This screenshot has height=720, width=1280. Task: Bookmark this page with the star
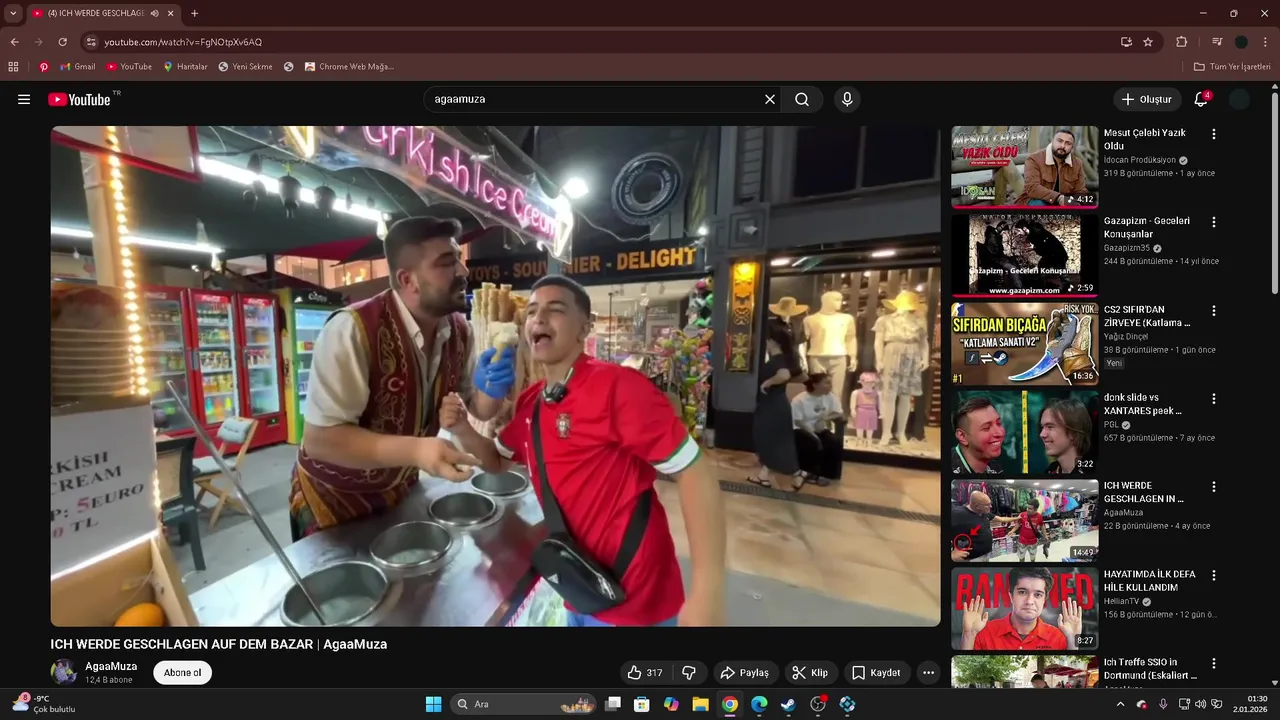(x=1148, y=42)
